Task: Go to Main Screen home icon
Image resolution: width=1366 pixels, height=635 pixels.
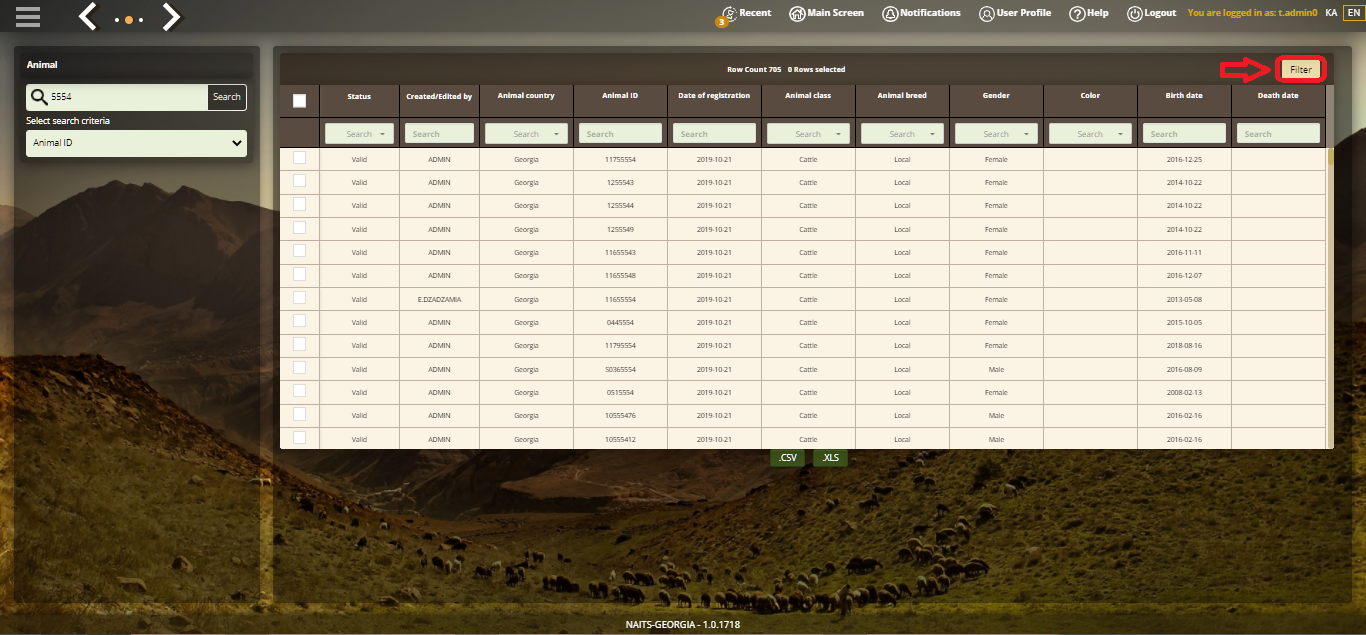Action: [x=797, y=14]
